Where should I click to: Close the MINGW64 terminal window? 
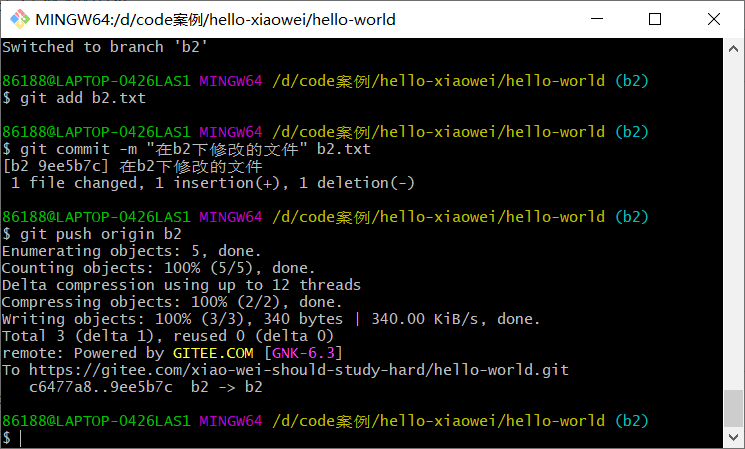[x=714, y=19]
